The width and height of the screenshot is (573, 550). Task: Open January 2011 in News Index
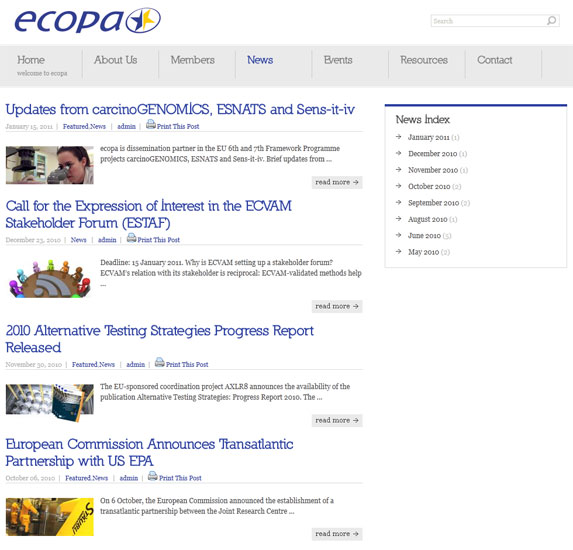point(429,137)
